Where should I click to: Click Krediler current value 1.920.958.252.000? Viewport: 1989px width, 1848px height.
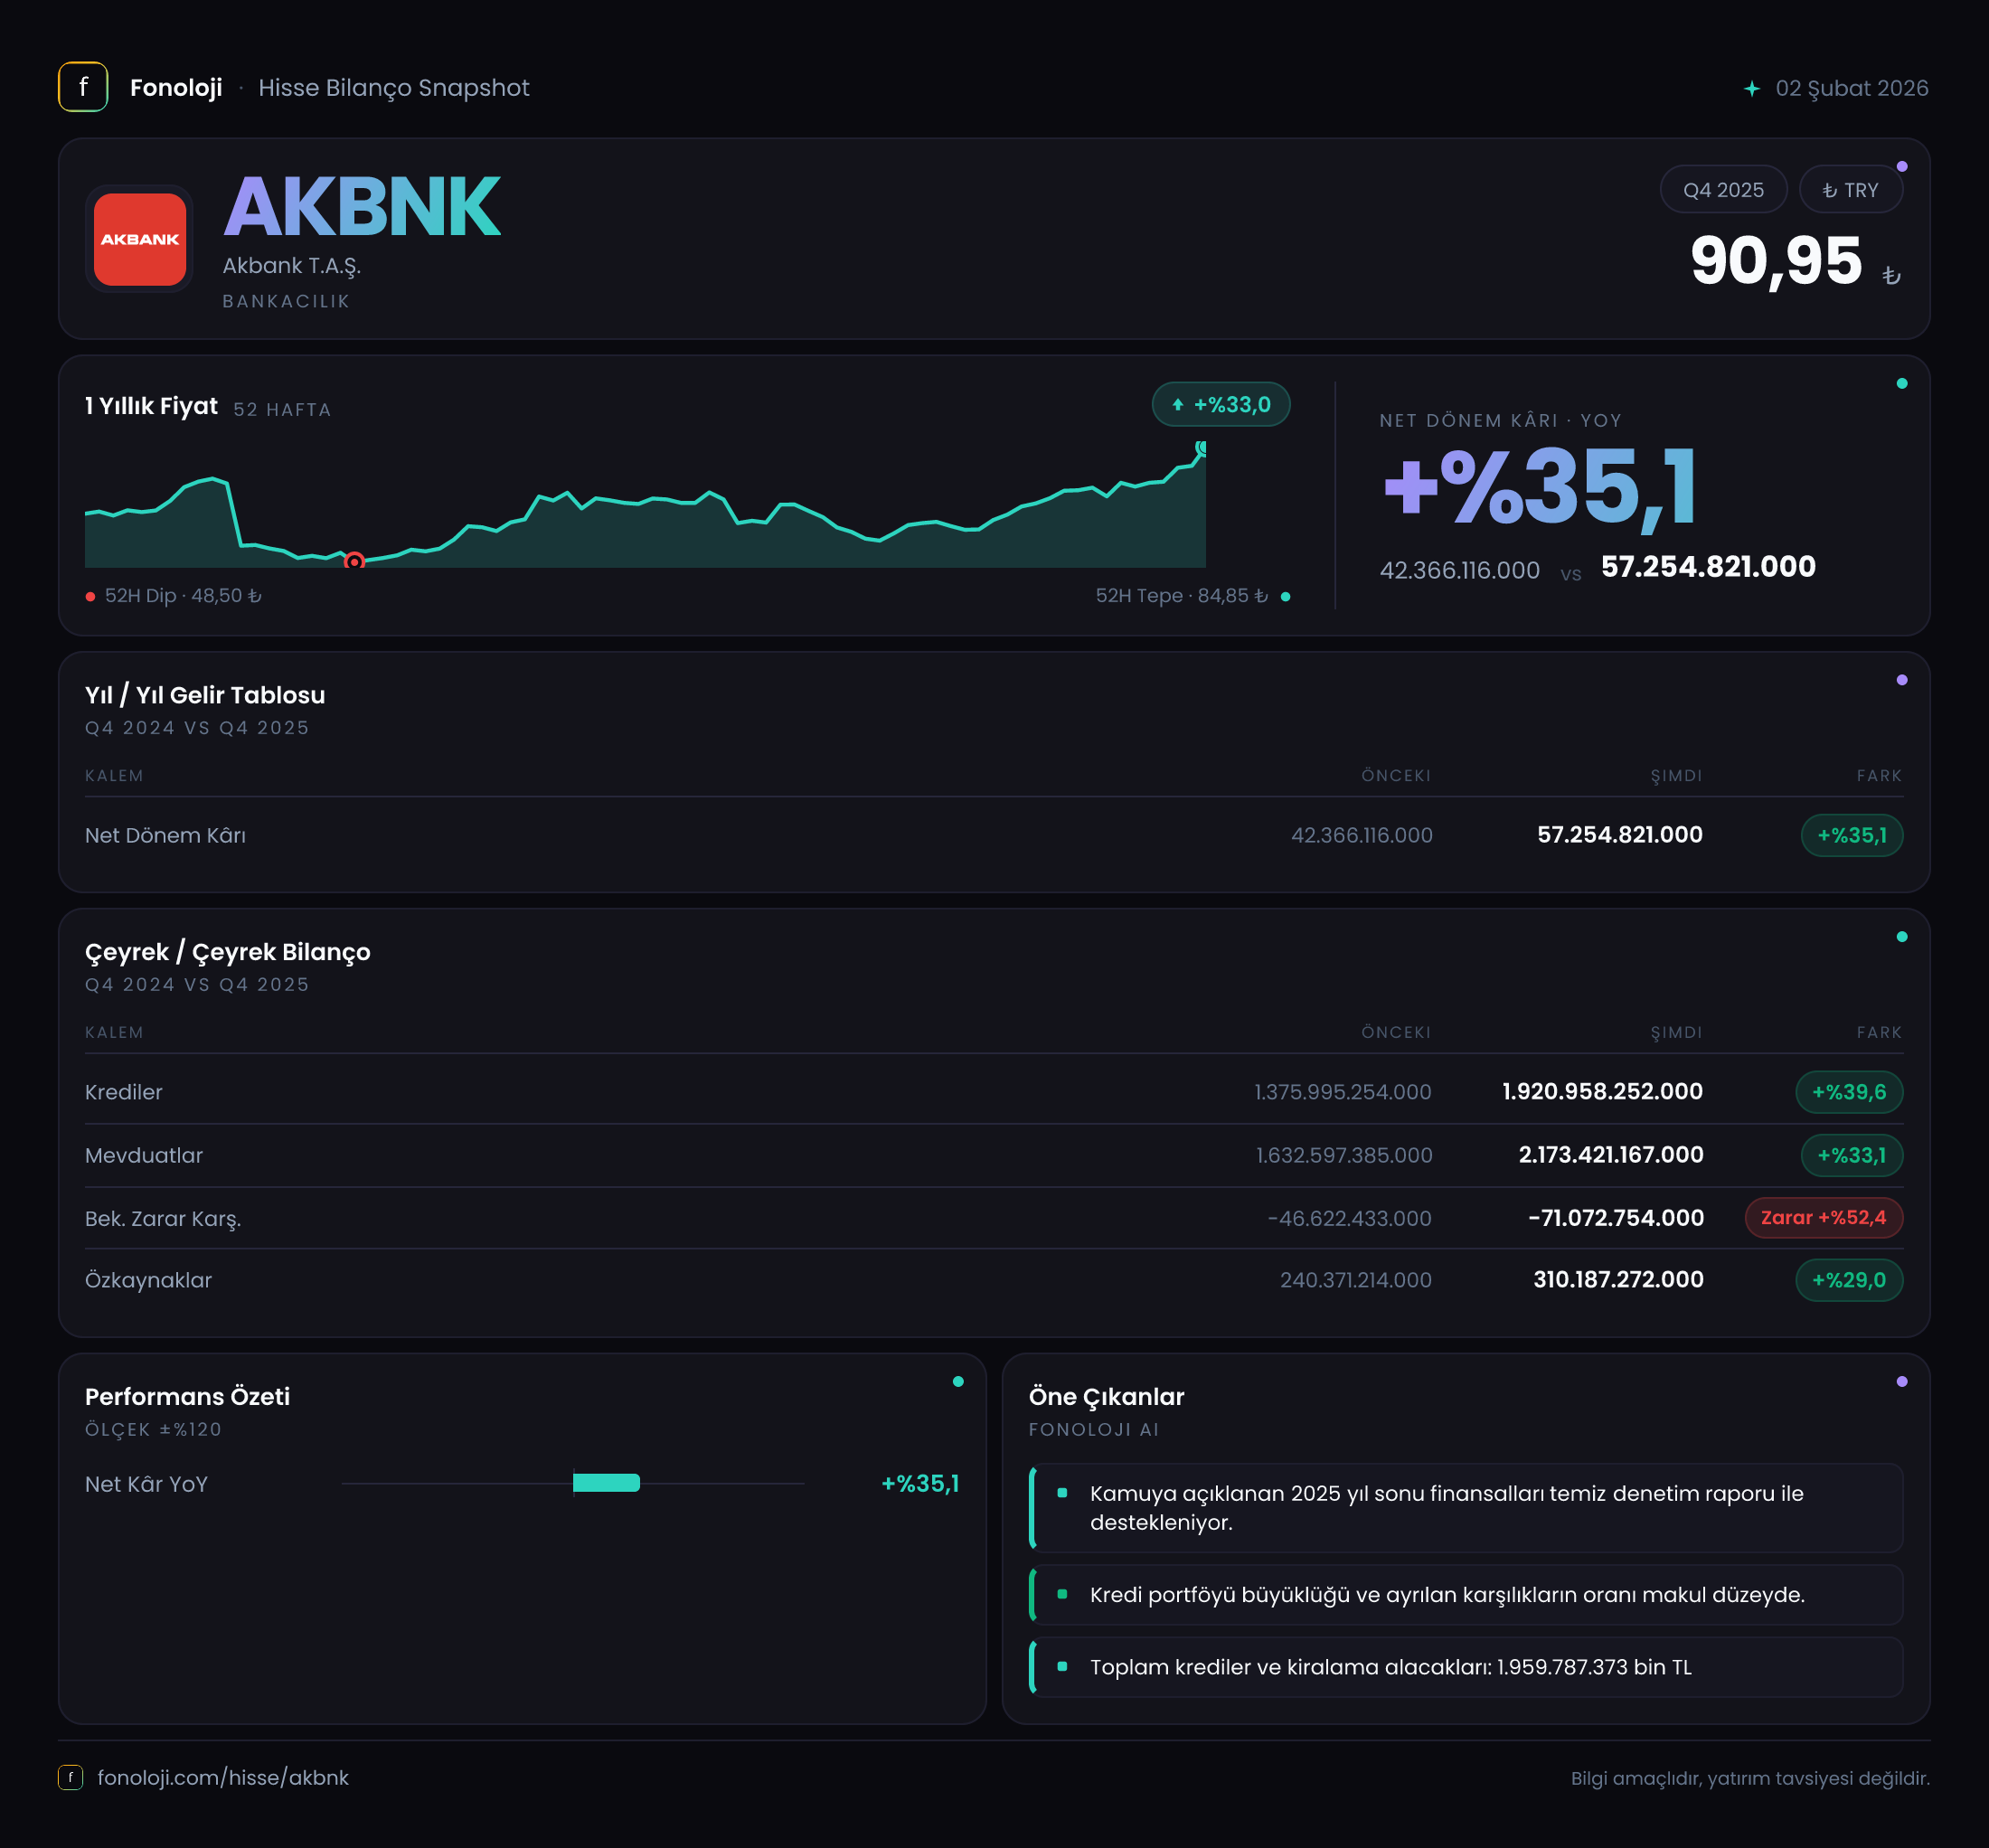click(1602, 1091)
